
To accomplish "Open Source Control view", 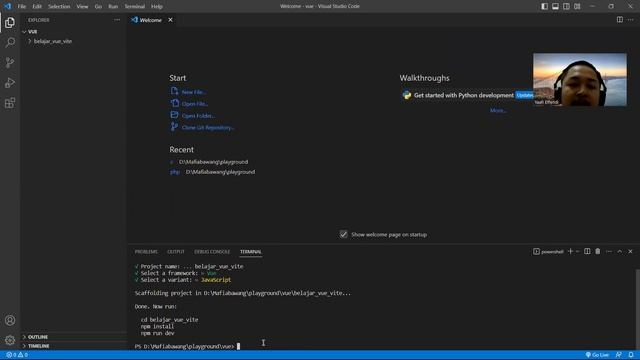I will point(10,62).
